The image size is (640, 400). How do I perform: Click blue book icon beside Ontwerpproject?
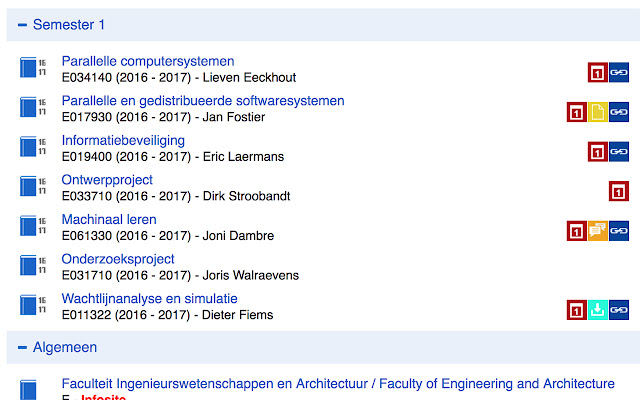28,187
